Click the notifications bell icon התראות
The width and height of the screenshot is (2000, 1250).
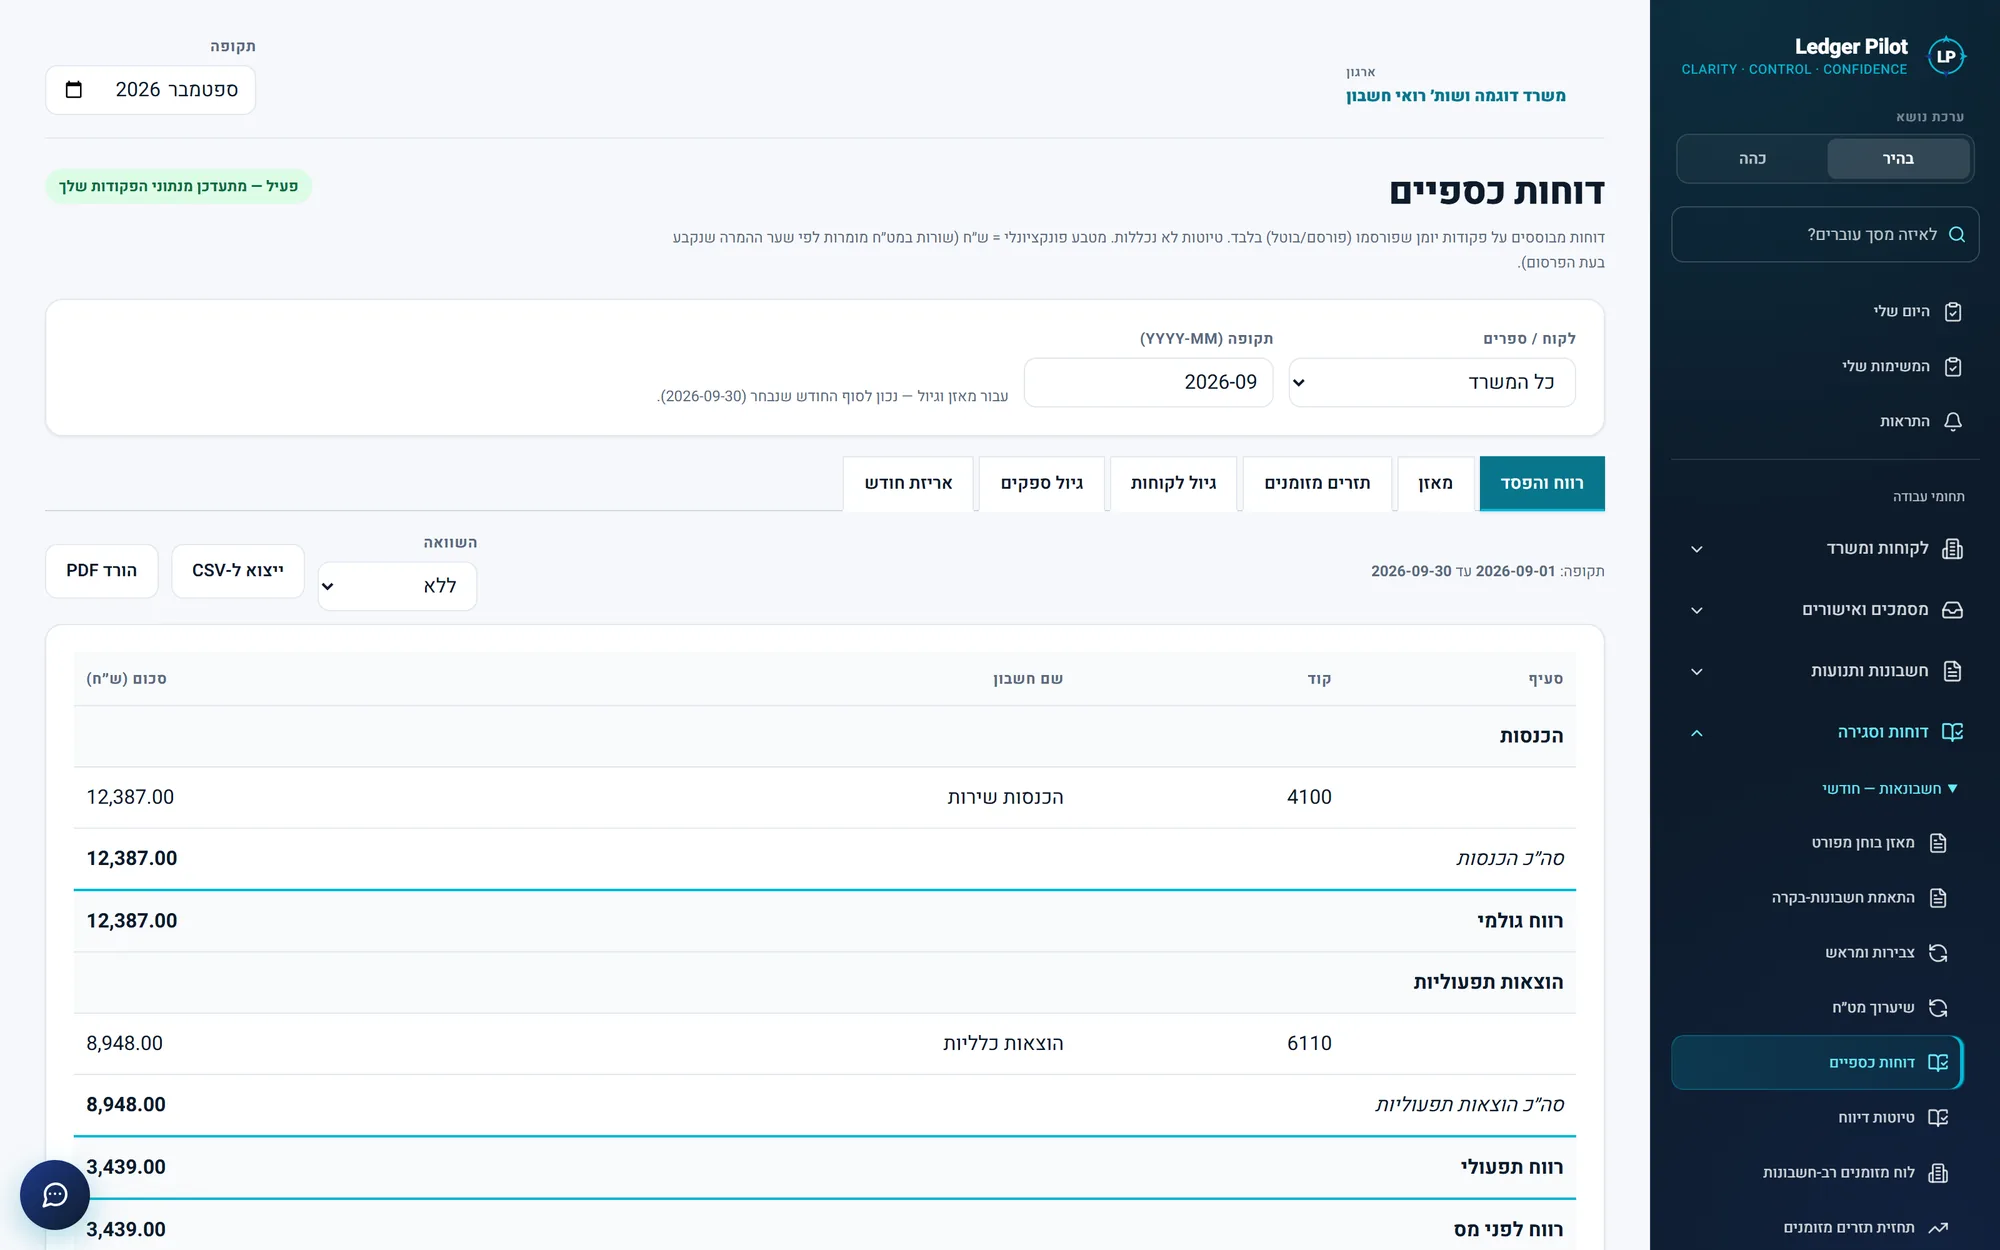pyautogui.click(x=1953, y=422)
